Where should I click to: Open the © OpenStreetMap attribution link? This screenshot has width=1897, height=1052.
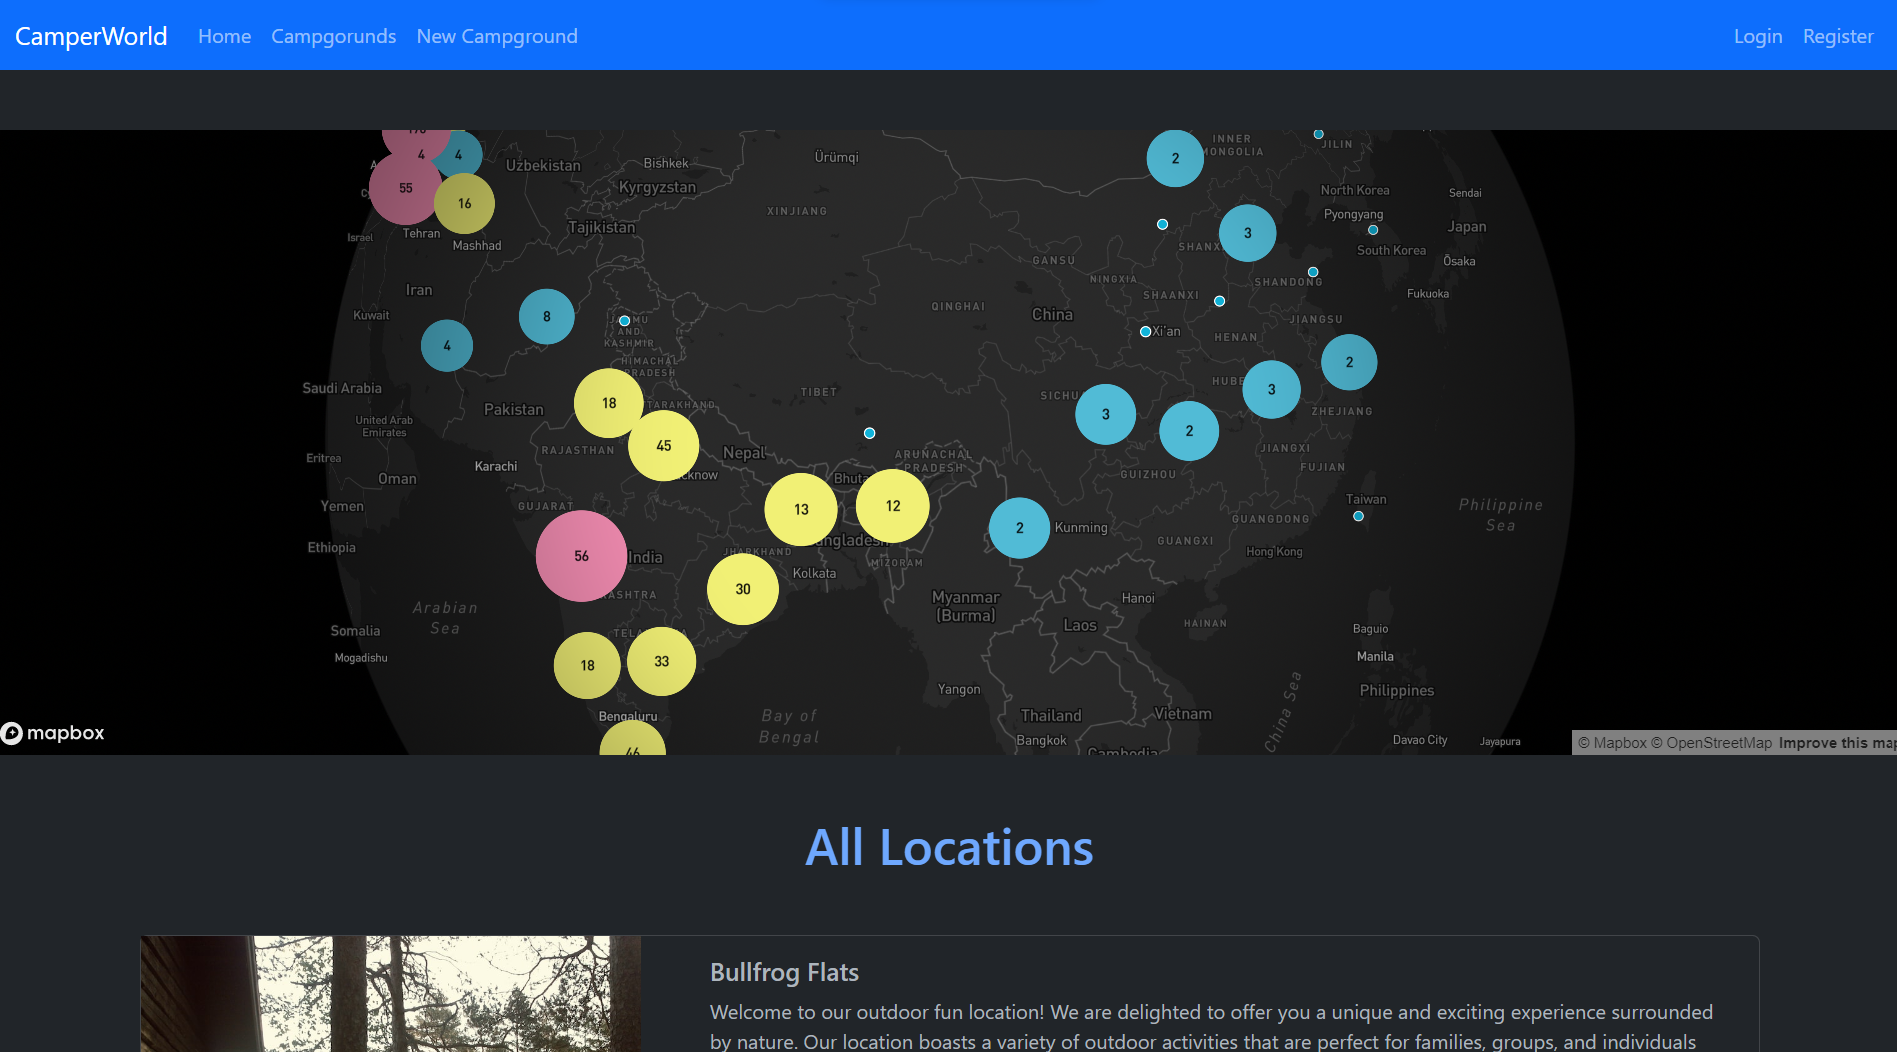[x=1711, y=743]
